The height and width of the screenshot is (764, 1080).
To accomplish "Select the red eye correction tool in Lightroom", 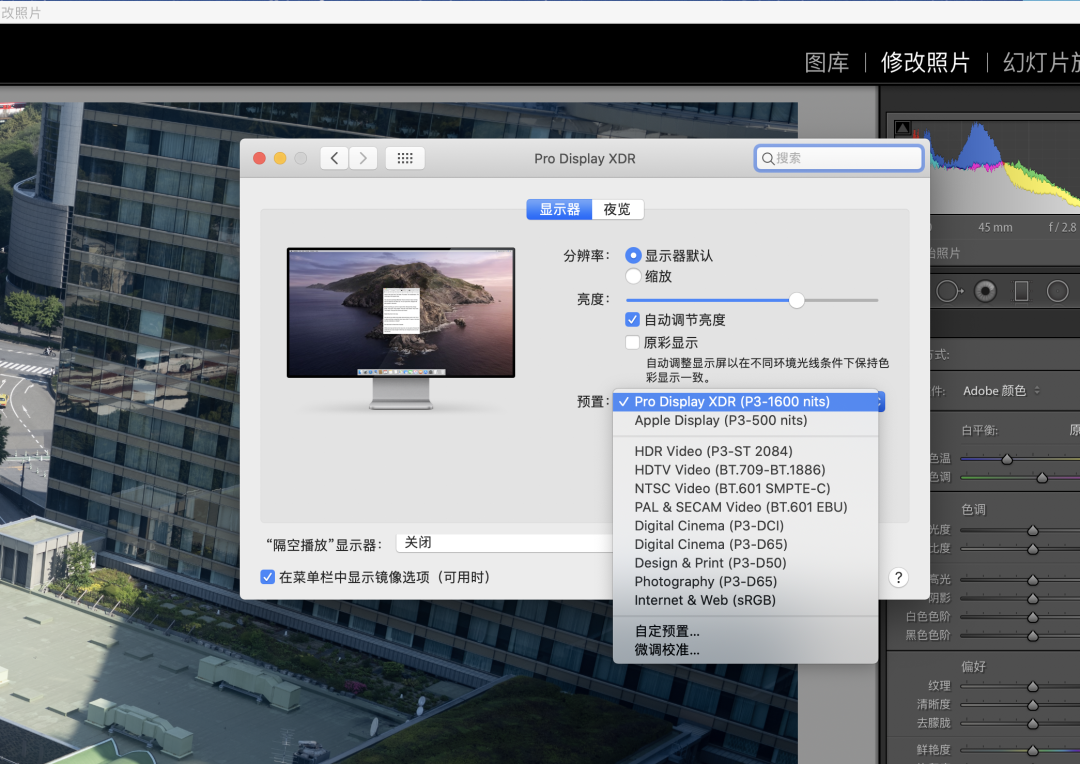I will (985, 291).
